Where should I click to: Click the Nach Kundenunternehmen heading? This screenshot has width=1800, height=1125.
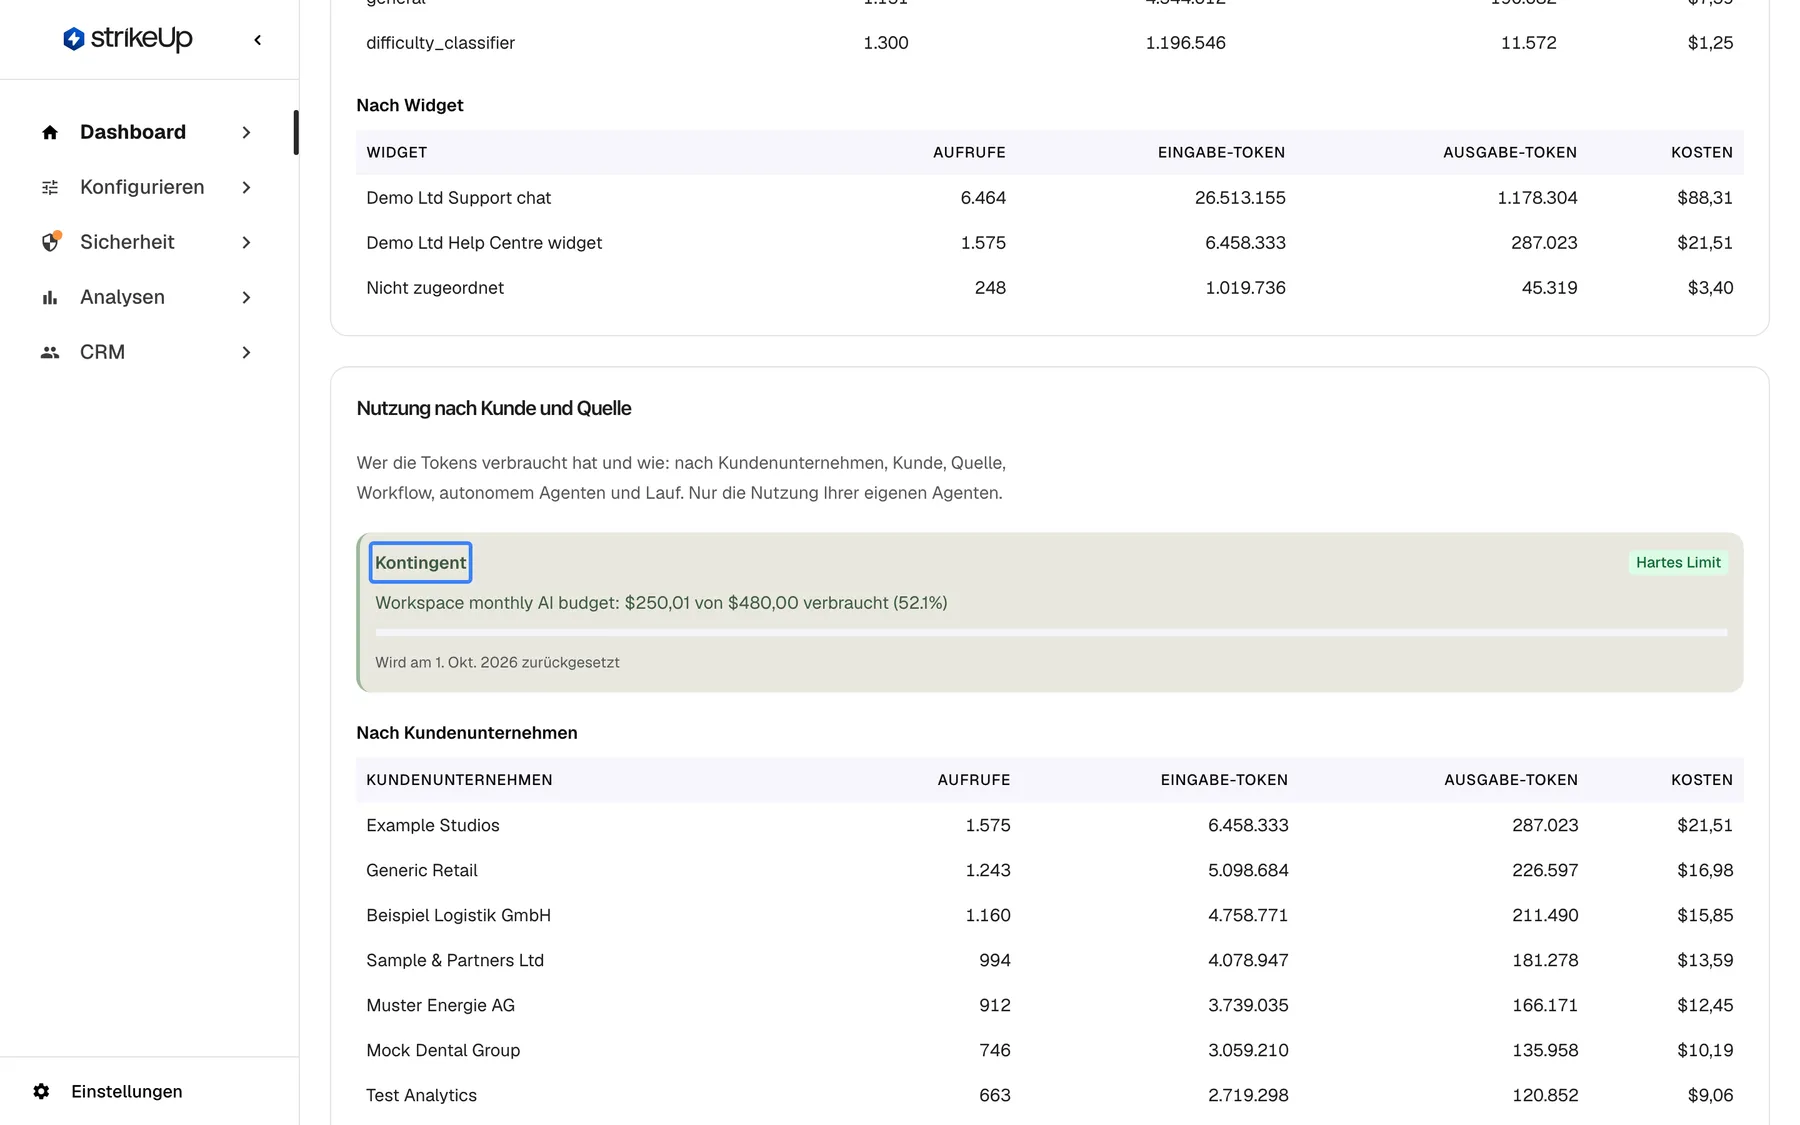tap(467, 733)
